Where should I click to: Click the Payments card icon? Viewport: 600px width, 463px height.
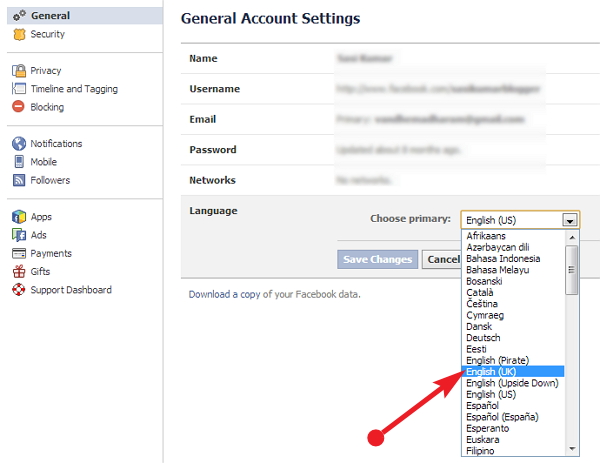tap(19, 253)
